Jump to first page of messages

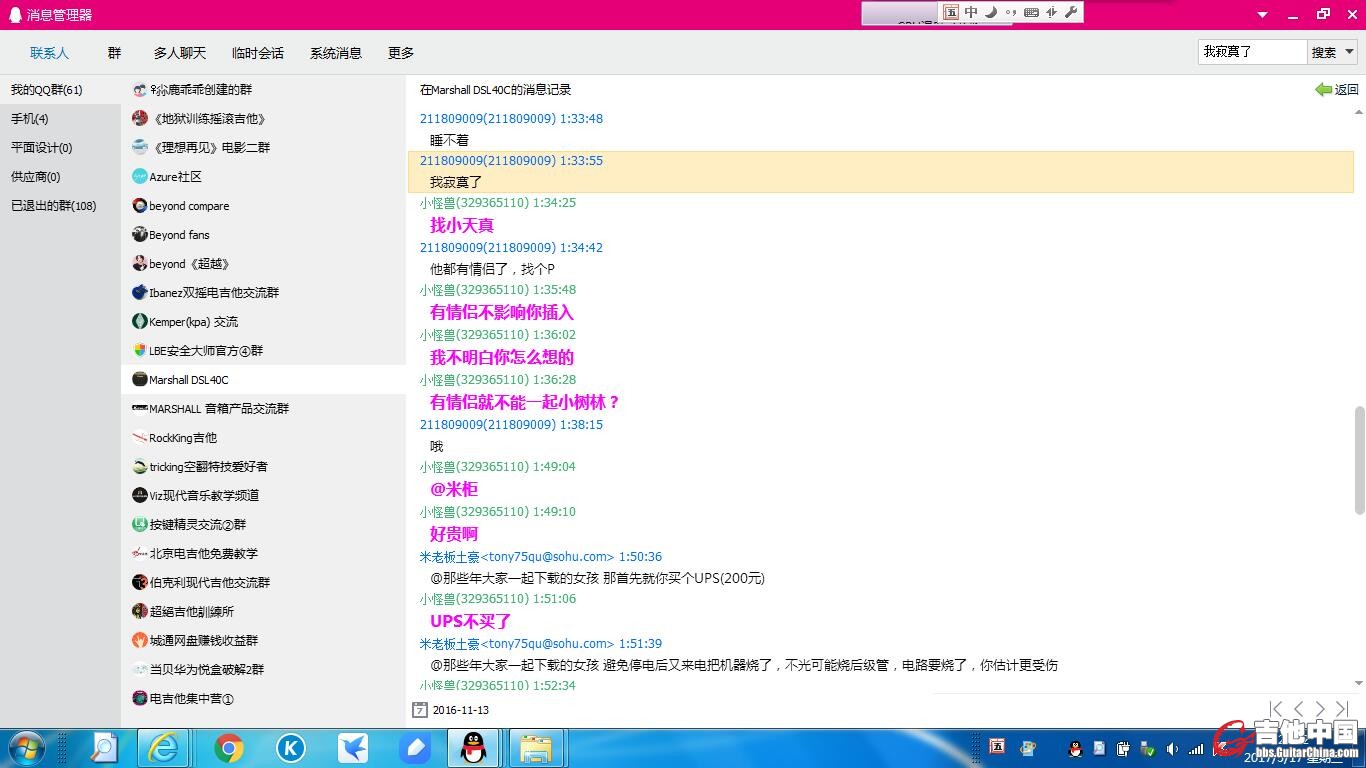click(1276, 709)
